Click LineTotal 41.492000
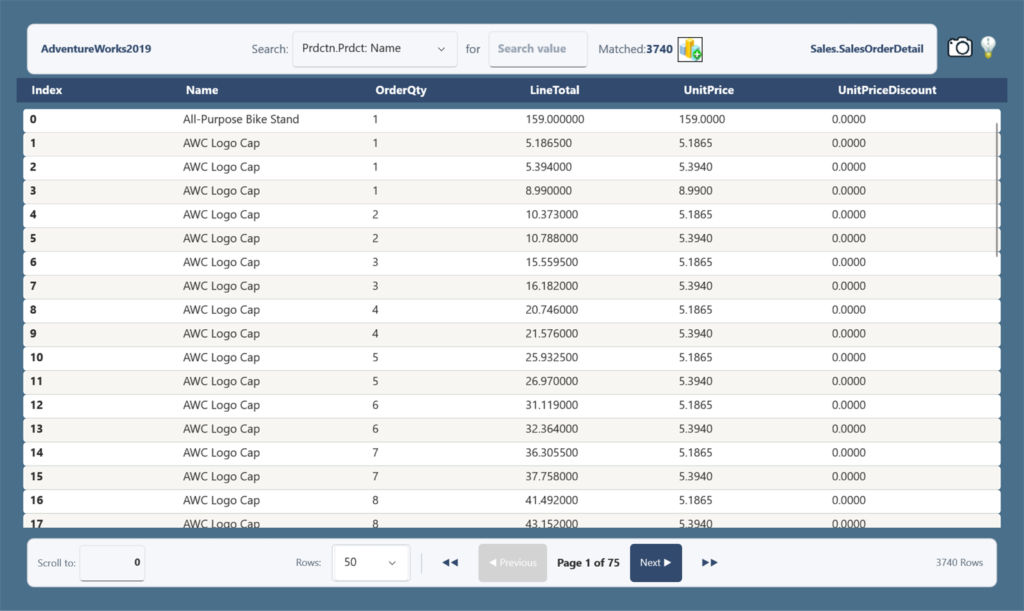This screenshot has height=611, width=1024. pos(552,501)
